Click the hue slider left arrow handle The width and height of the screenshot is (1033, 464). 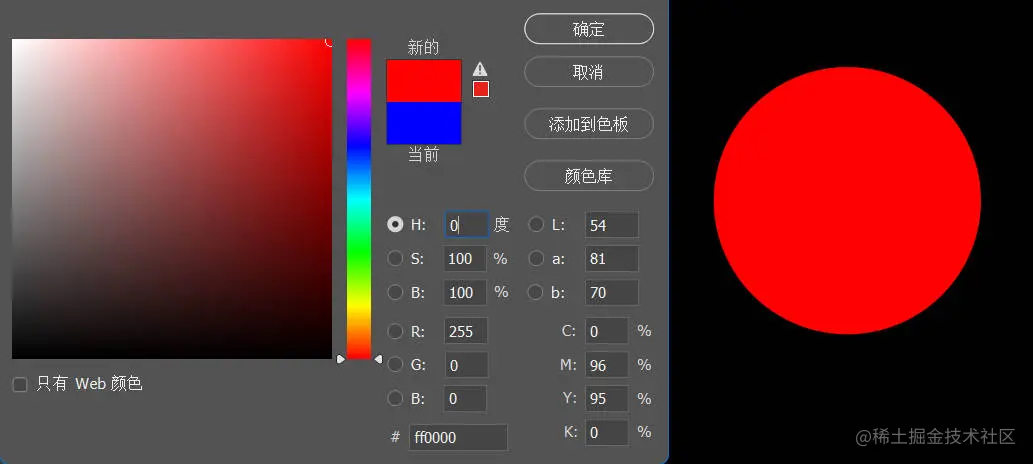(341, 359)
